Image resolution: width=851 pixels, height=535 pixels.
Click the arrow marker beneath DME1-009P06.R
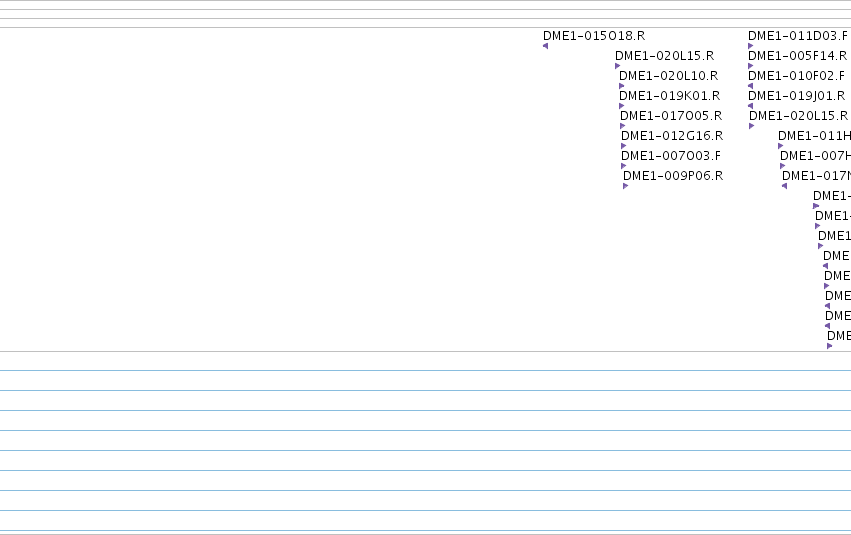click(626, 186)
